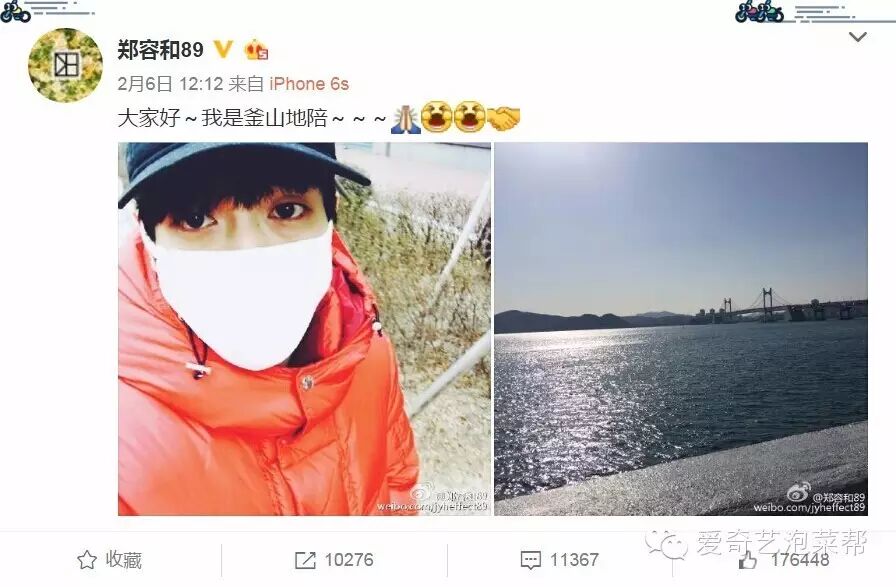Open the 郑容和89 profile avatar

click(66, 65)
